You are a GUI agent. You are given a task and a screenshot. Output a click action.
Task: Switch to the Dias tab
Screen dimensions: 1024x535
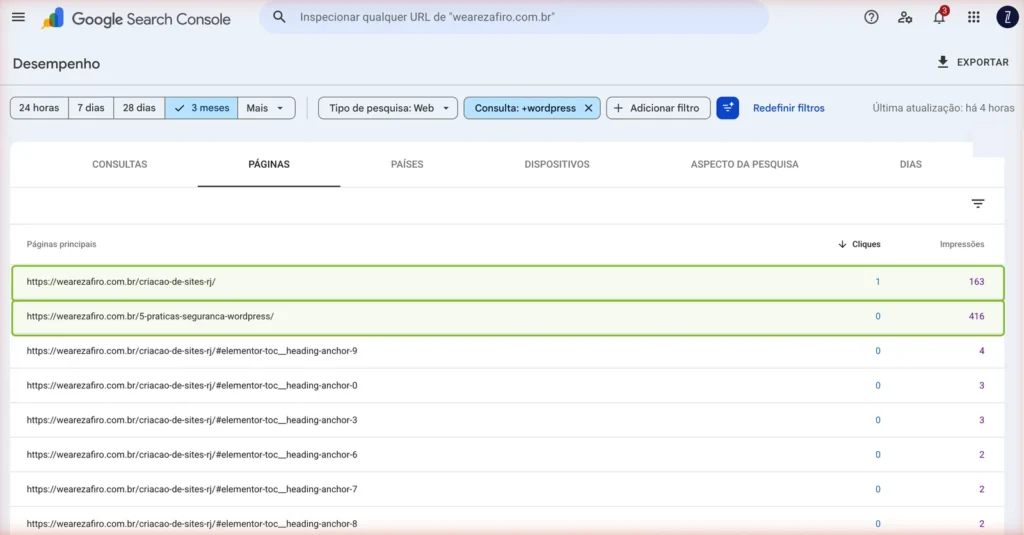910,165
